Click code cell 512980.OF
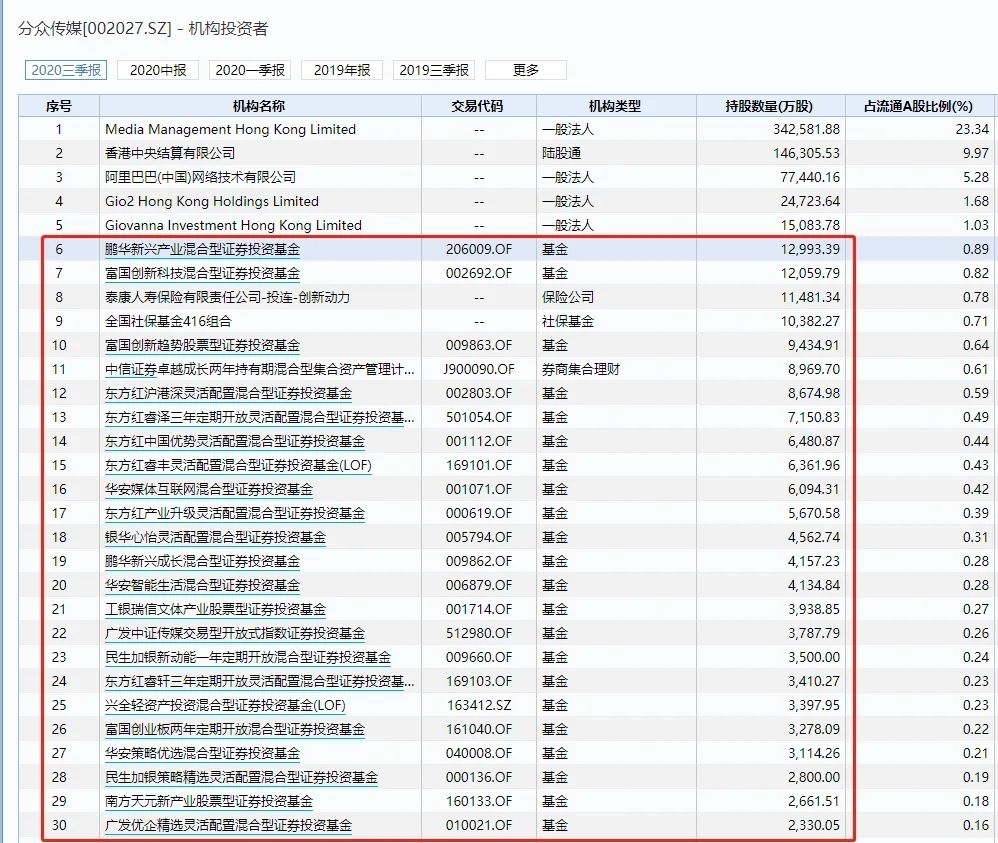 [x=479, y=634]
